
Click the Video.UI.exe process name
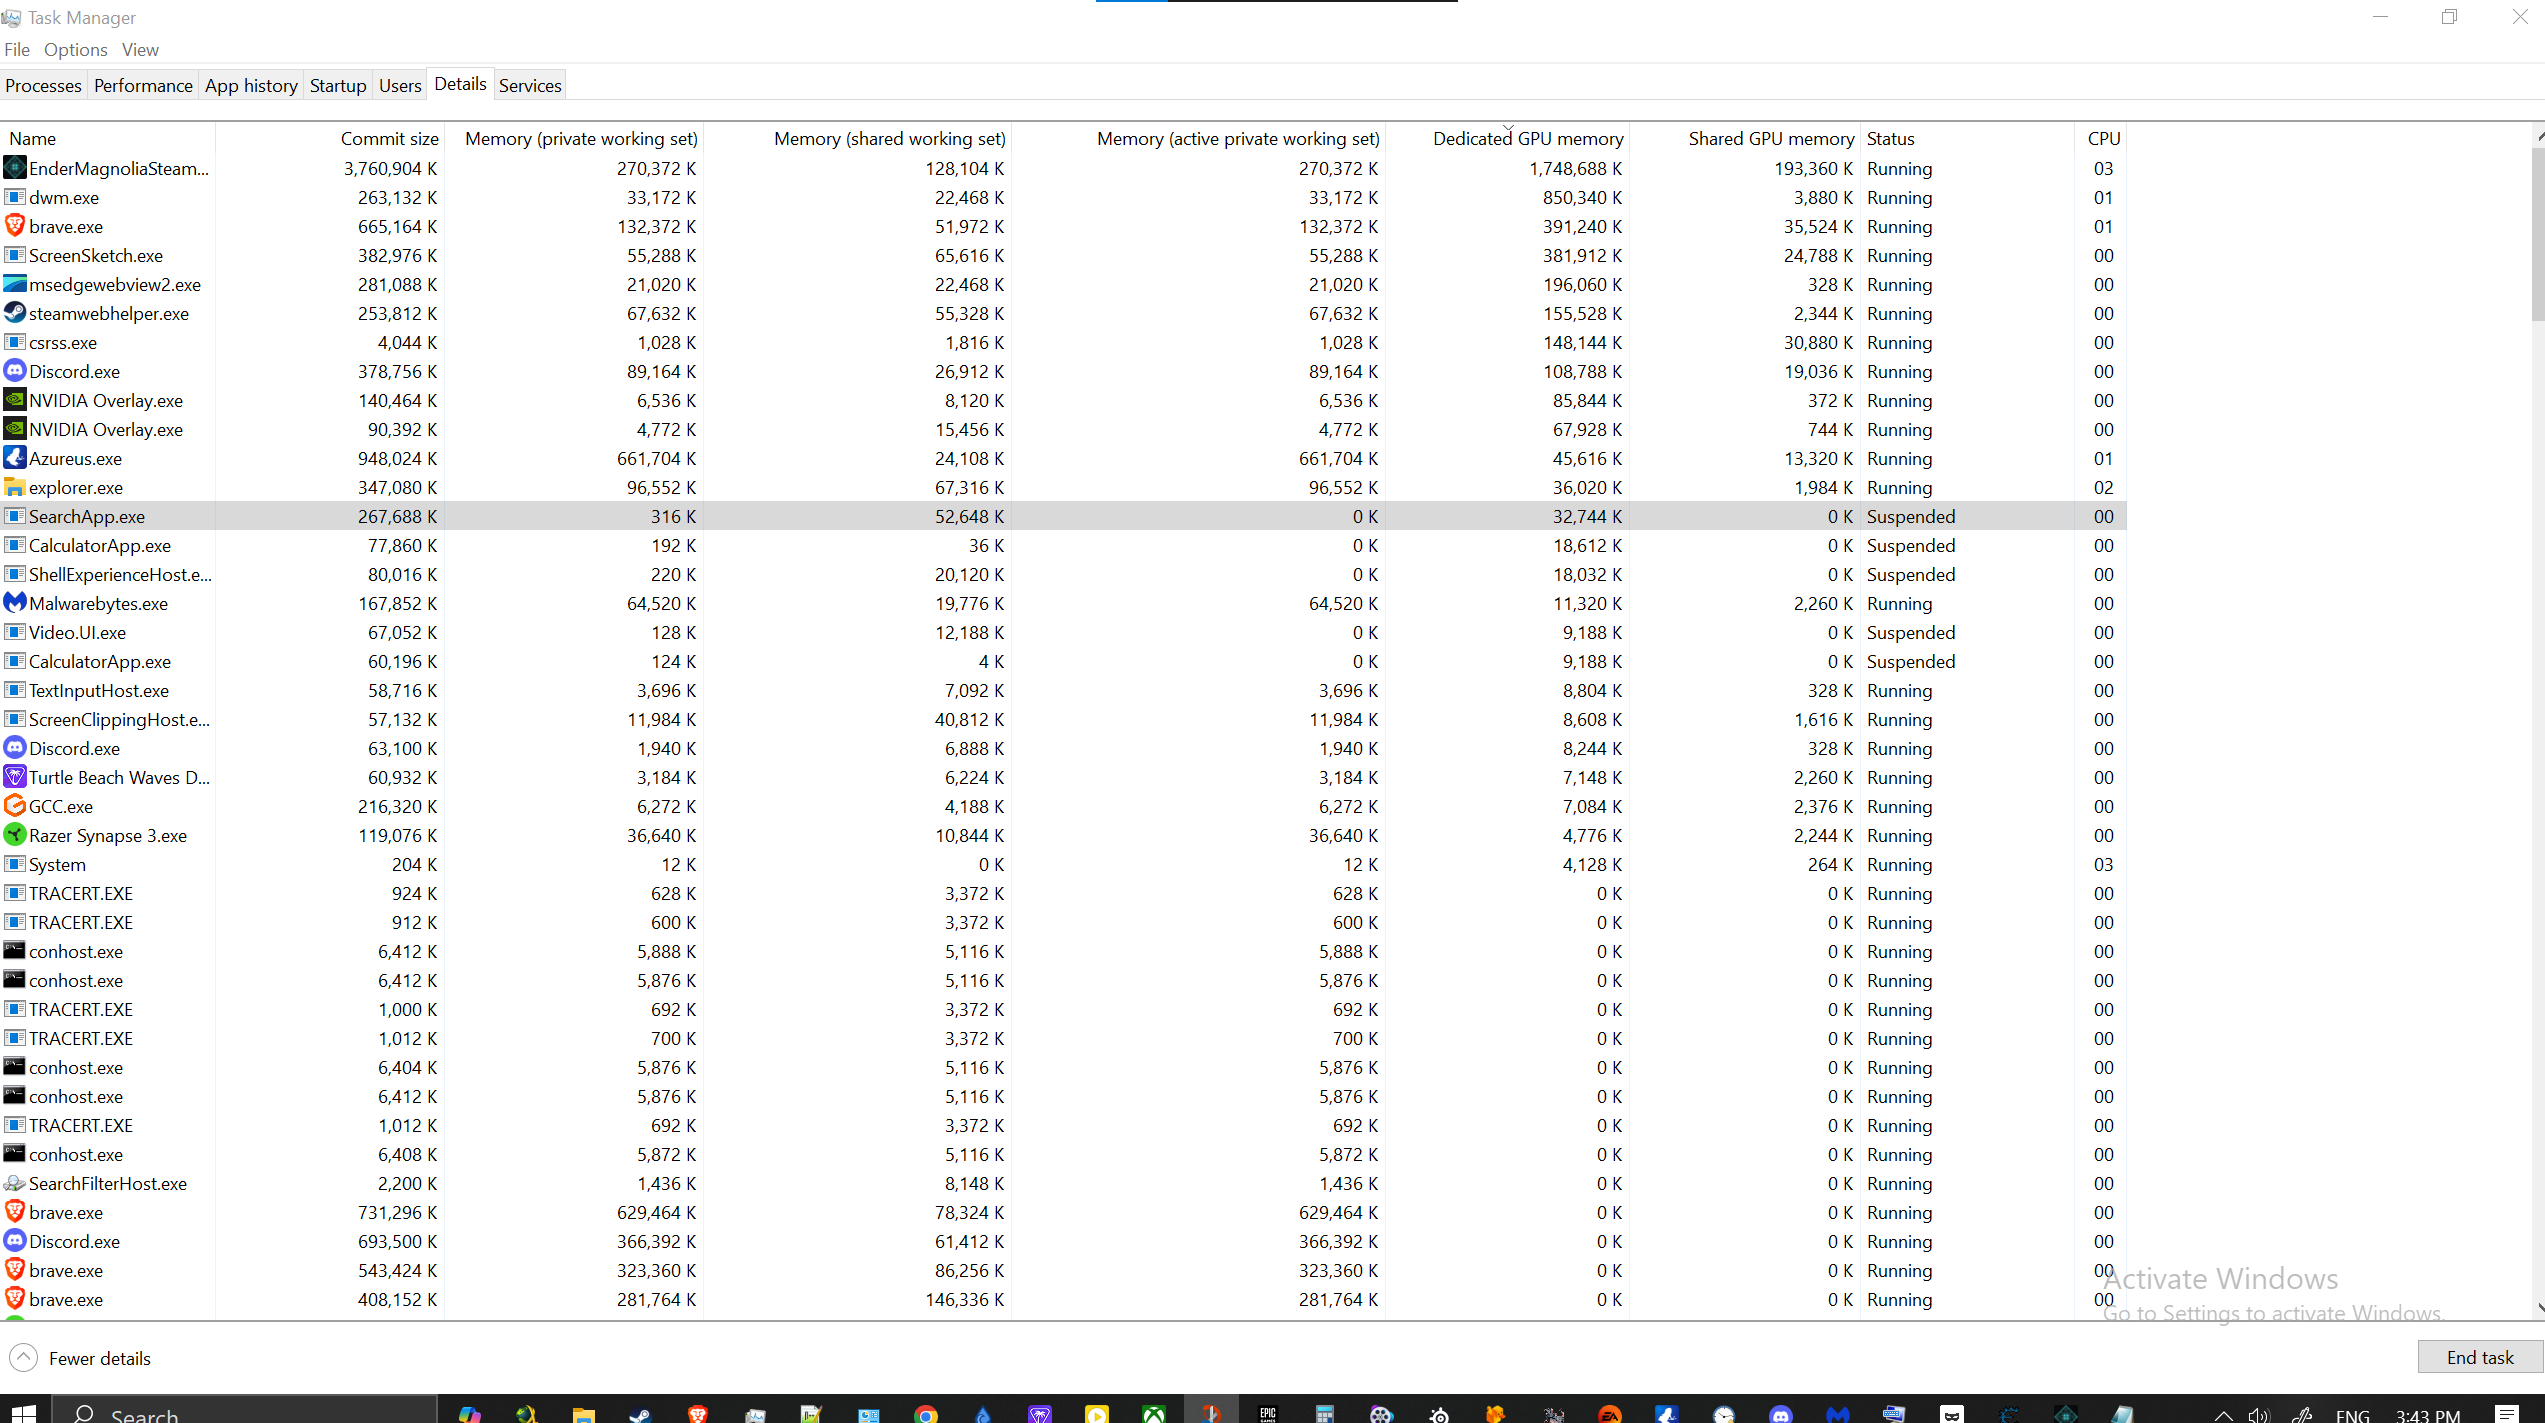click(77, 632)
